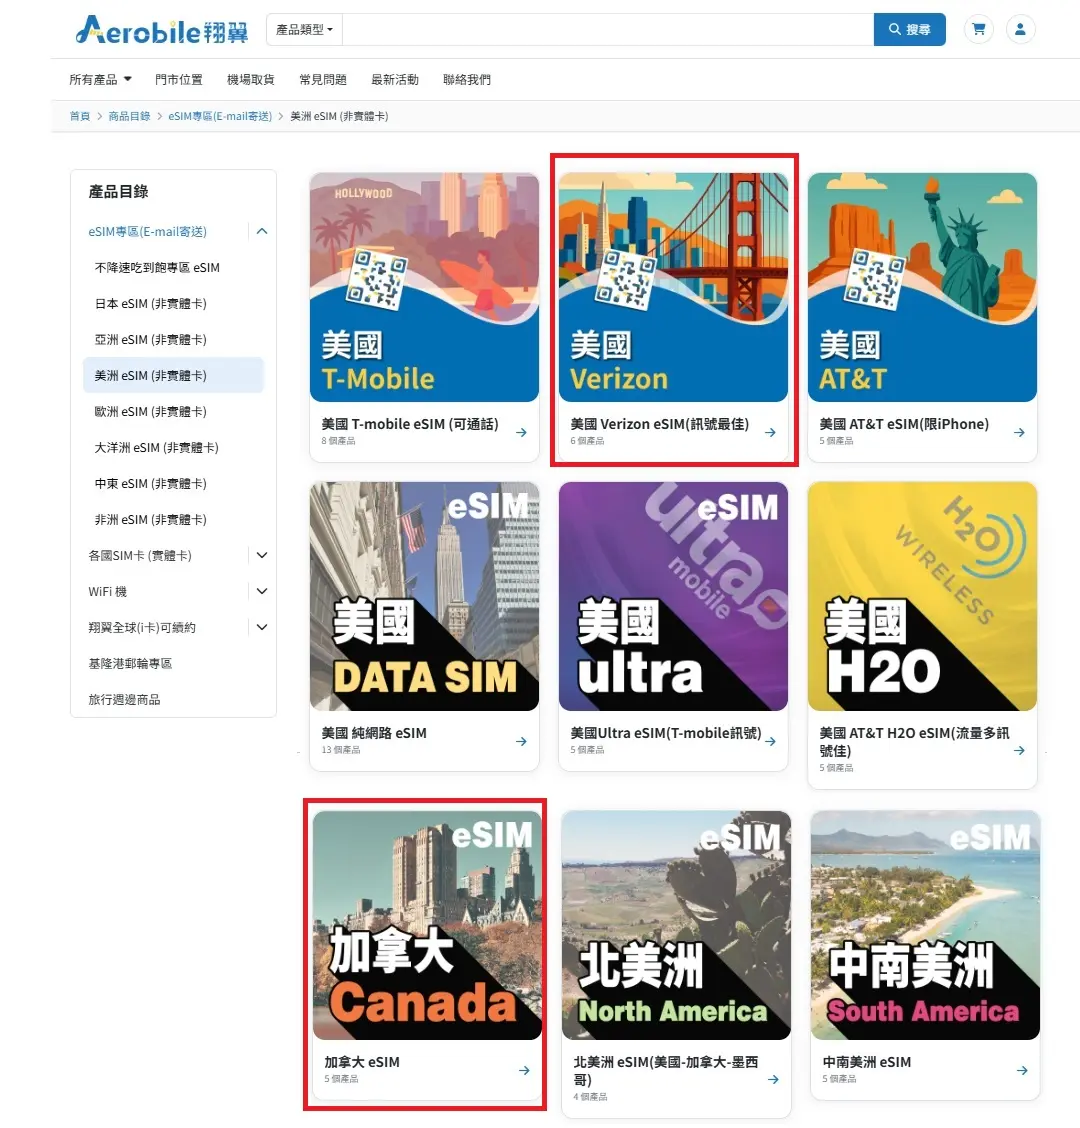Click the arrow on the 北美洲 eSIM card
Image resolution: width=1080 pixels, height=1128 pixels.
click(x=772, y=1078)
